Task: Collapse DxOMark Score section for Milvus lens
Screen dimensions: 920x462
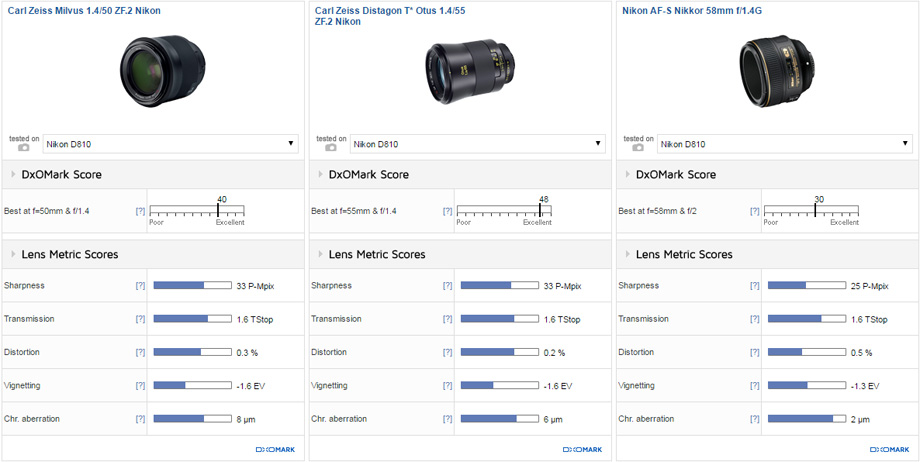Action: pos(13,175)
